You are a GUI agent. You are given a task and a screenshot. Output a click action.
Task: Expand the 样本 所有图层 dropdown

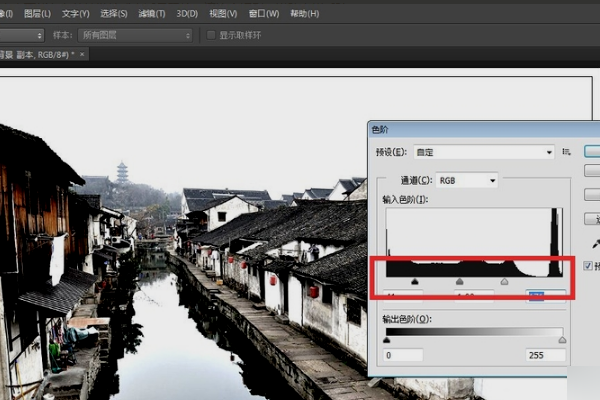coord(136,35)
